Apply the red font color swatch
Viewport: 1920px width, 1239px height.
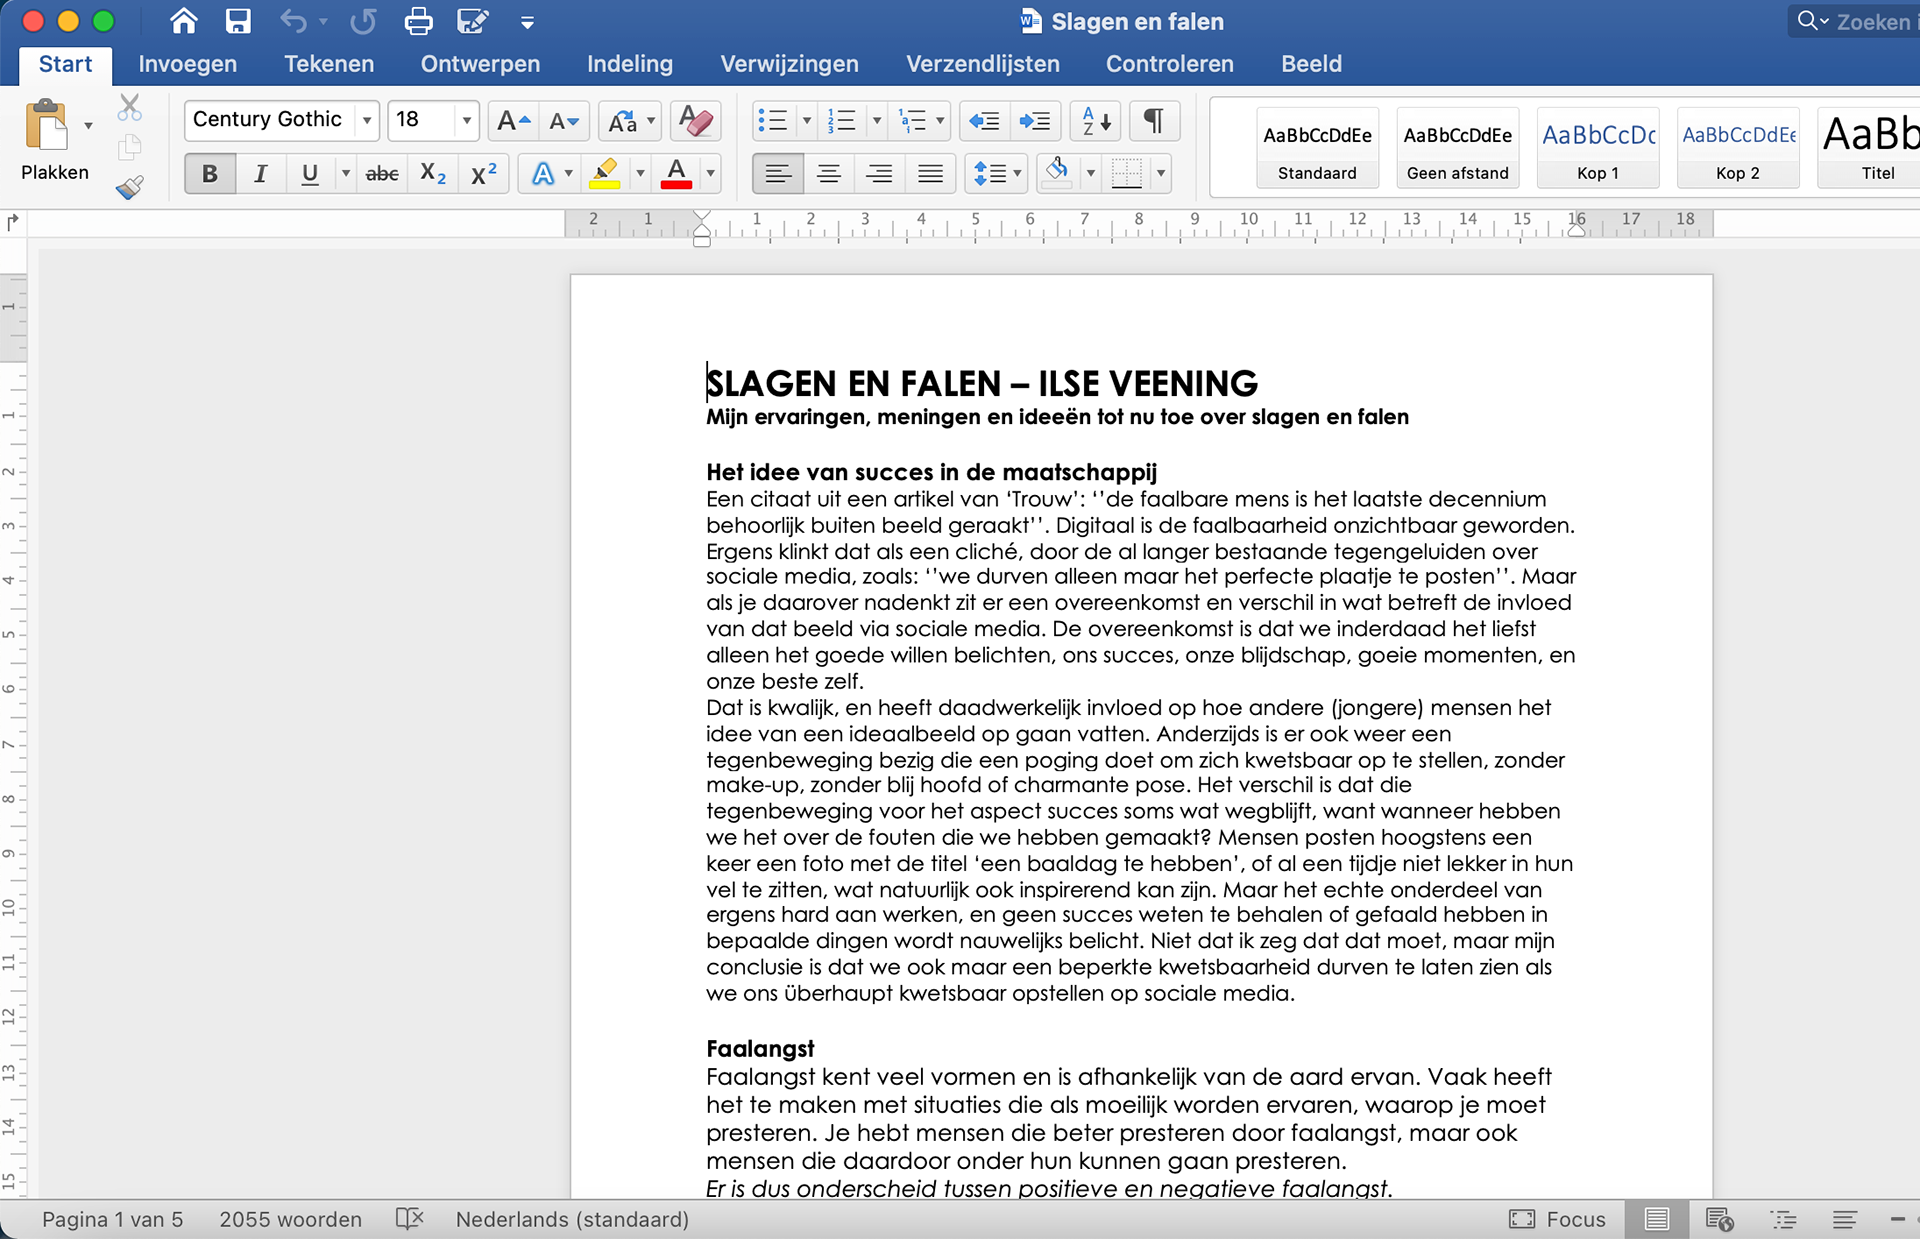point(677,173)
